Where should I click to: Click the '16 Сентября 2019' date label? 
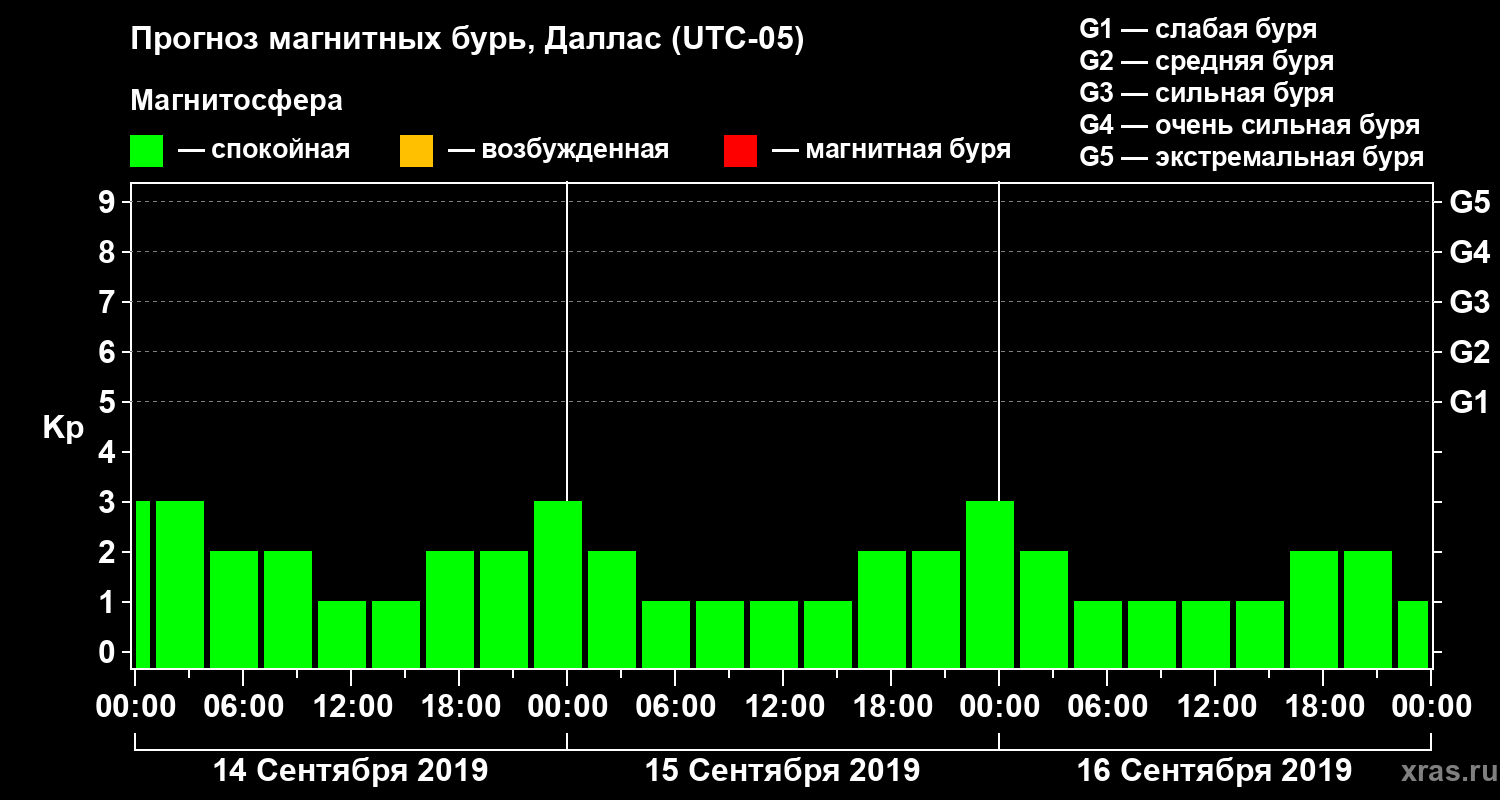[x=1214, y=770]
